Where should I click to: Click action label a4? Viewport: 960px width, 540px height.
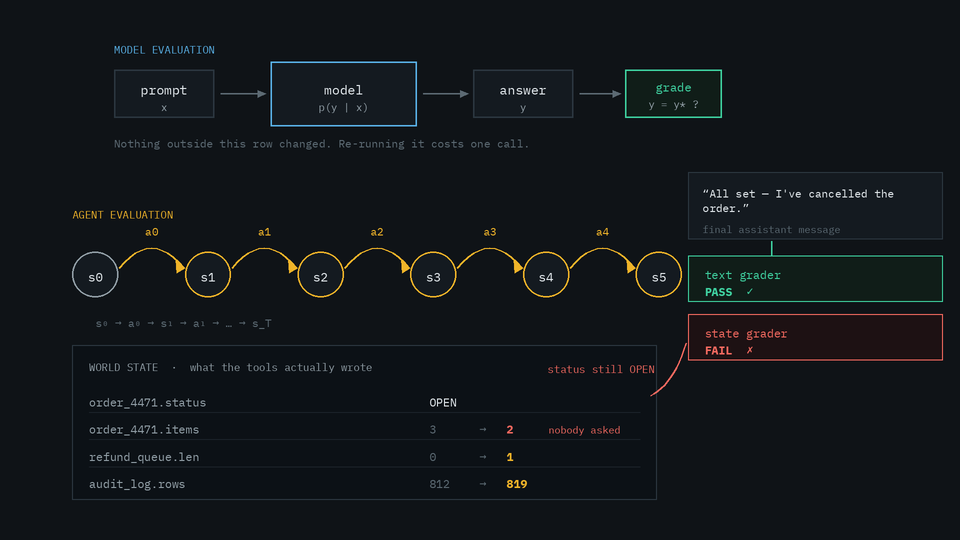pyautogui.click(x=602, y=232)
